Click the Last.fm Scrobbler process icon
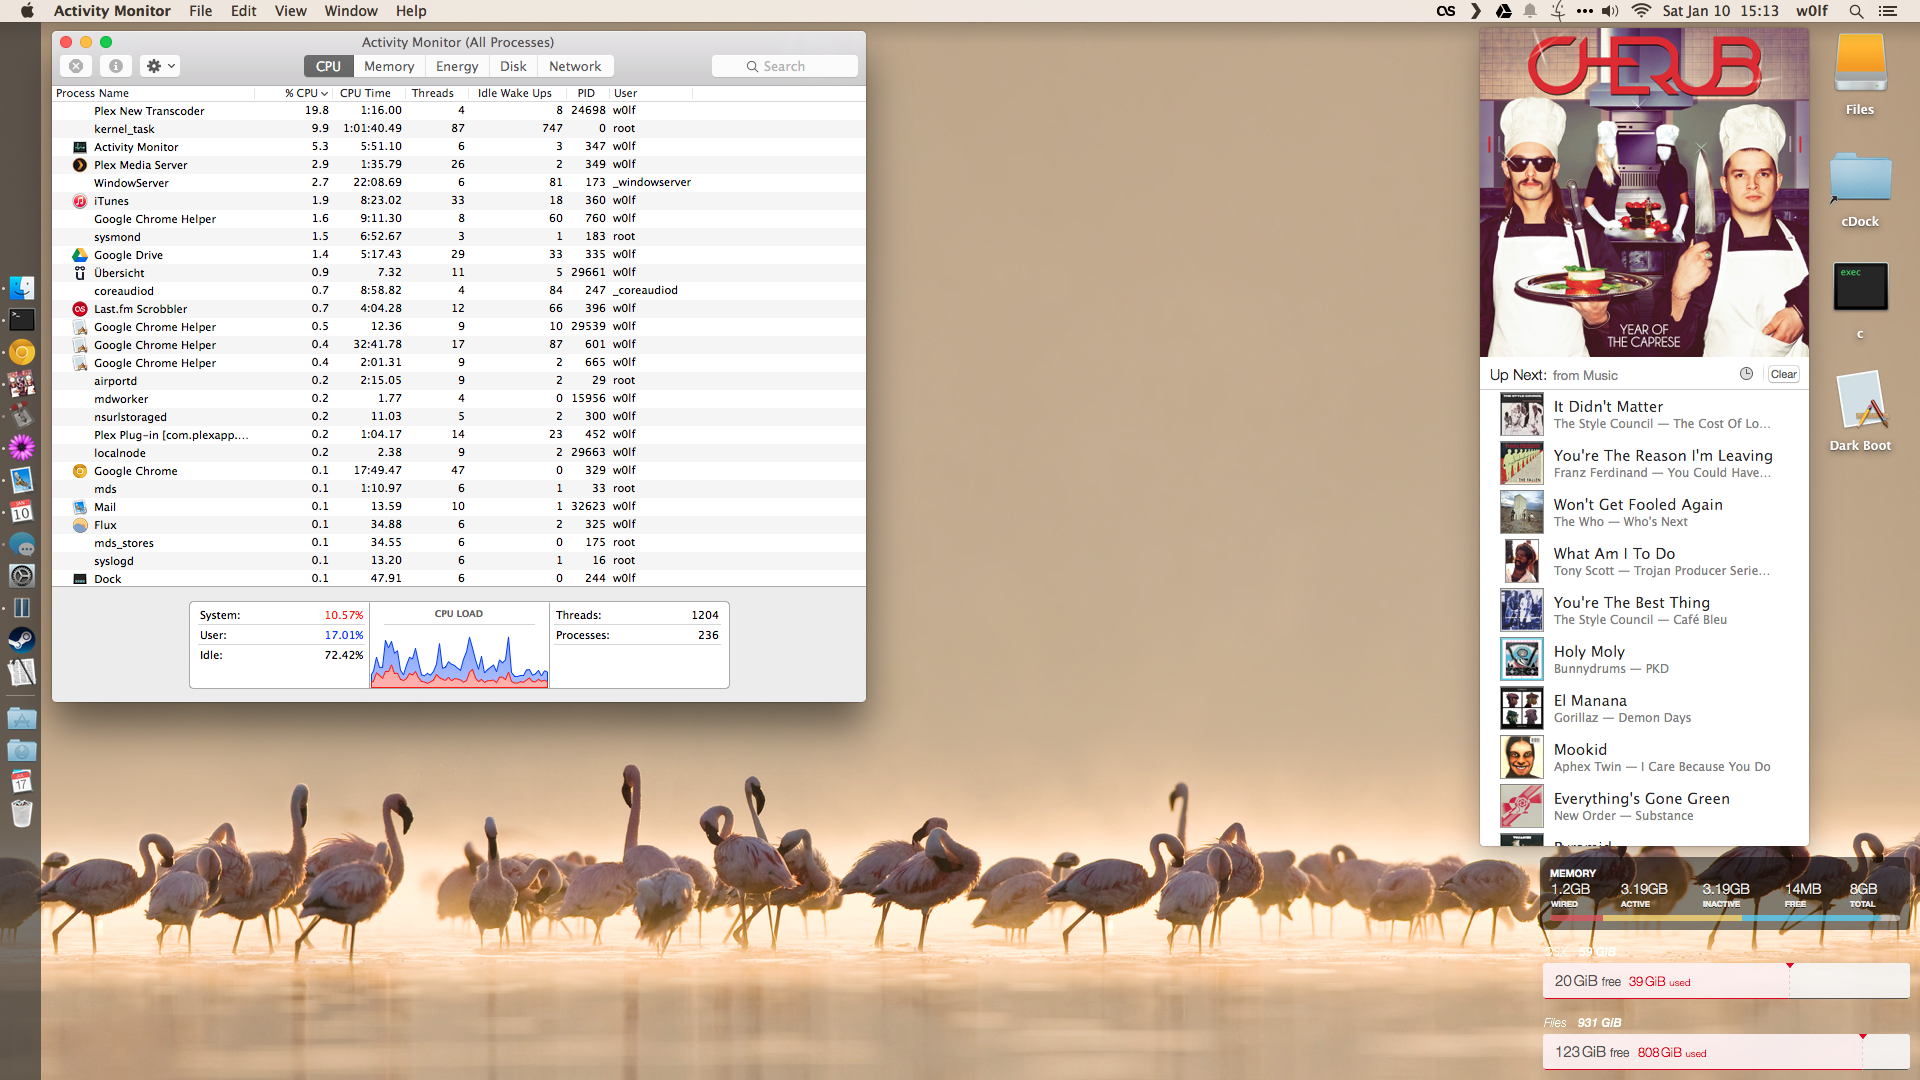The height and width of the screenshot is (1080, 1920). click(x=80, y=309)
